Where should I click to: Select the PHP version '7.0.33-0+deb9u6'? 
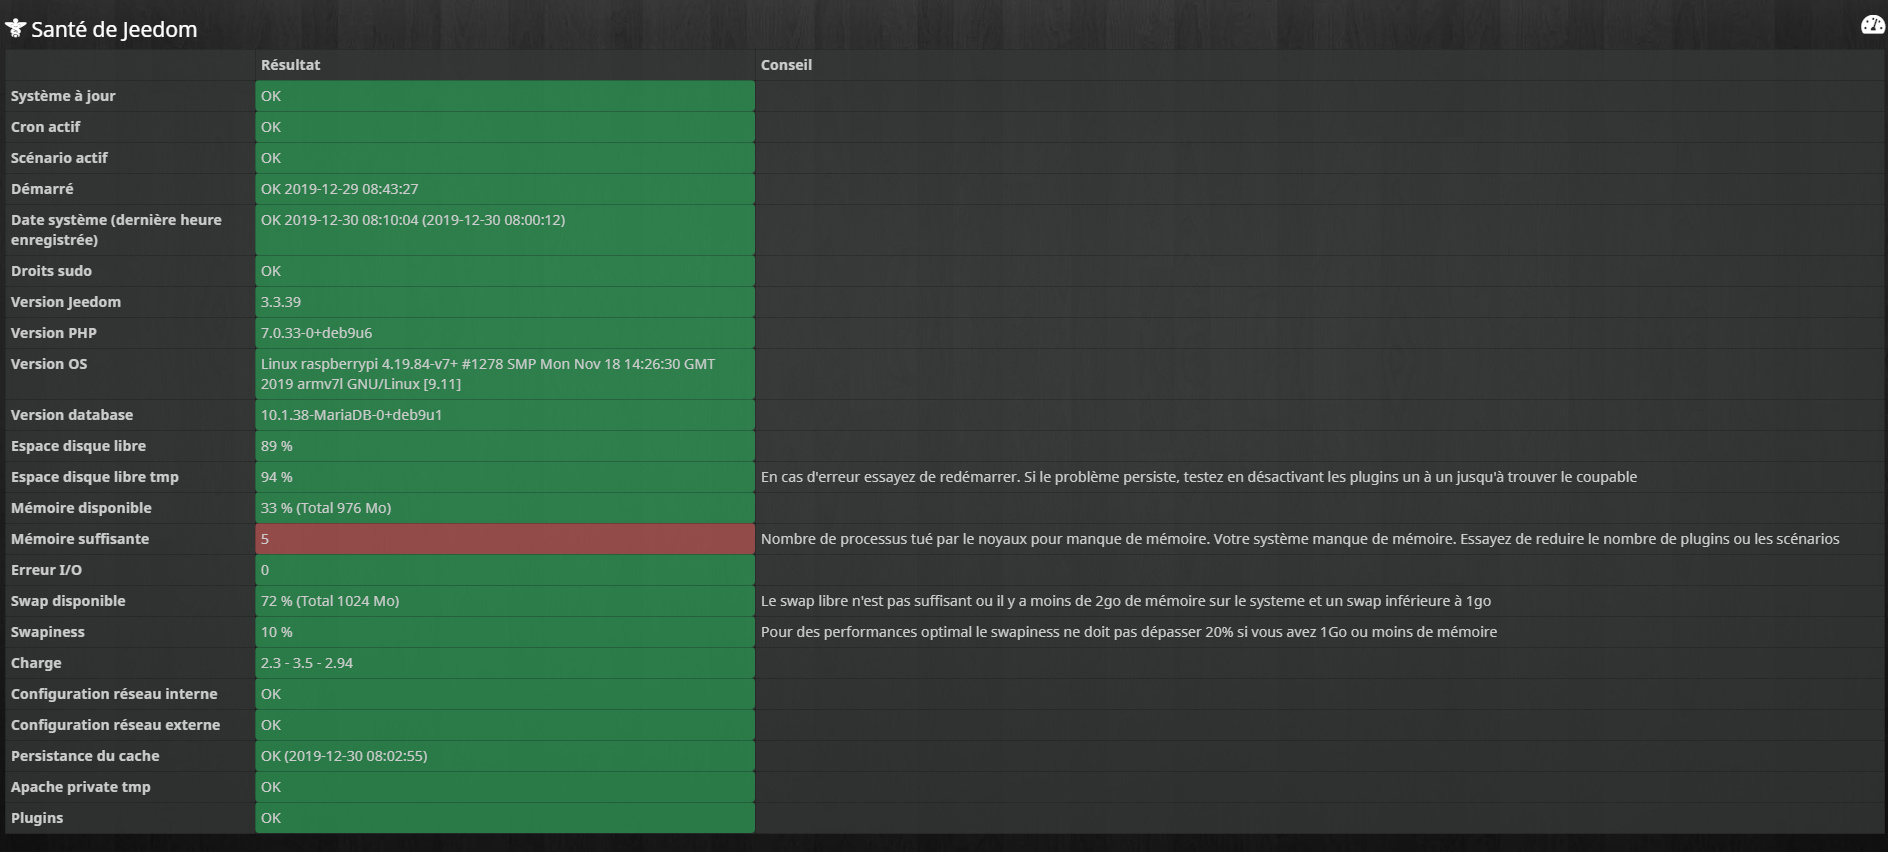pos(316,333)
